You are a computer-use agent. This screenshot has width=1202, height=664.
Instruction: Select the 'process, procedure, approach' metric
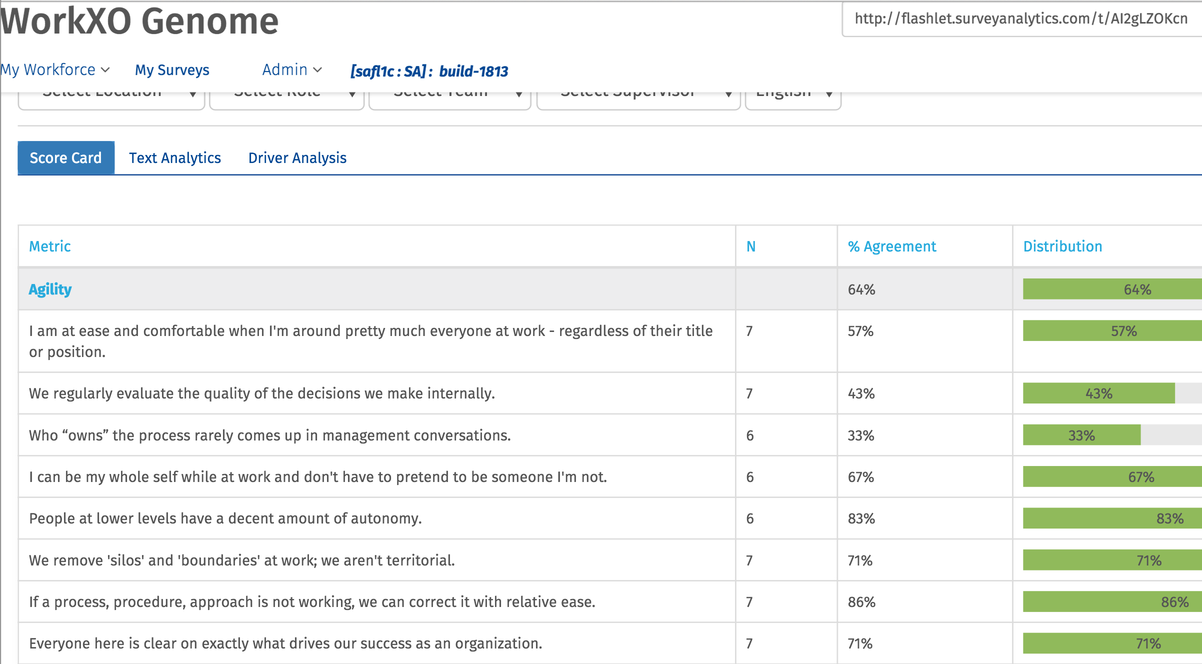tap(312, 602)
